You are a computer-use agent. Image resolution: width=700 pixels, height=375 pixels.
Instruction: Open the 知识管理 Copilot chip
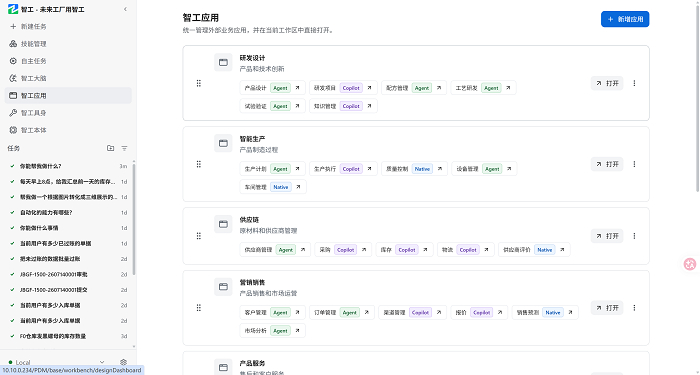343,106
